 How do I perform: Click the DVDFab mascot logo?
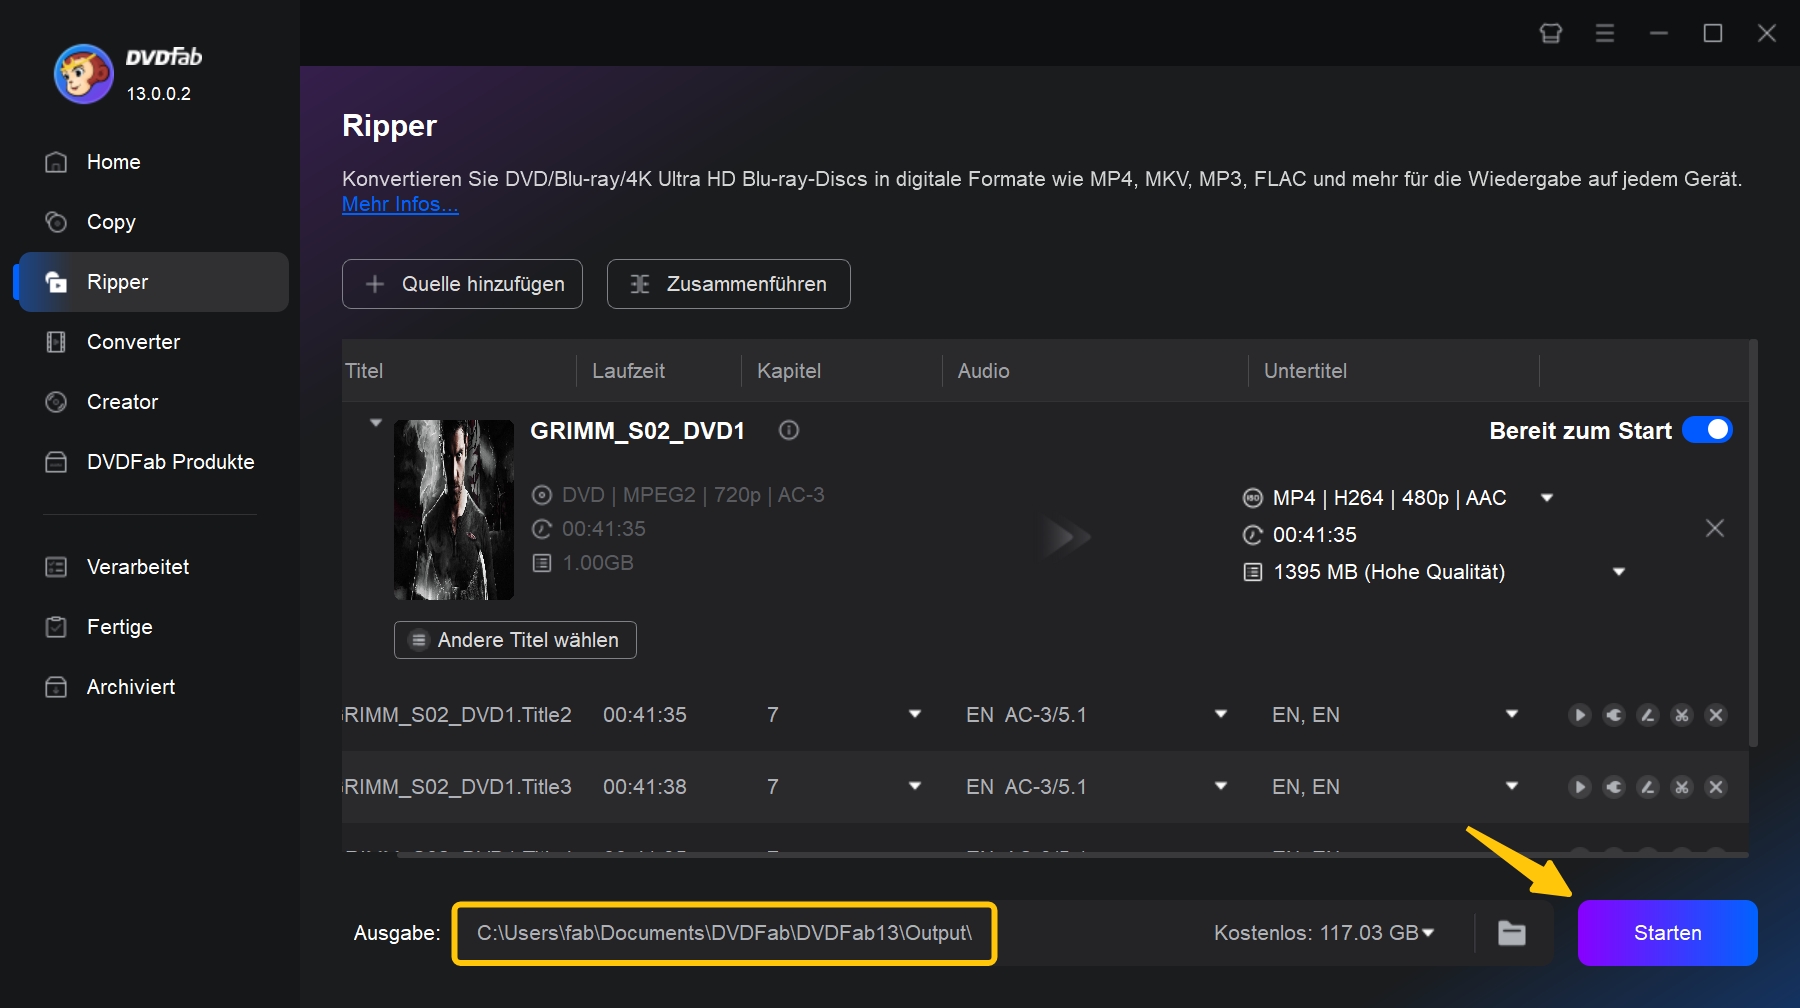(83, 74)
